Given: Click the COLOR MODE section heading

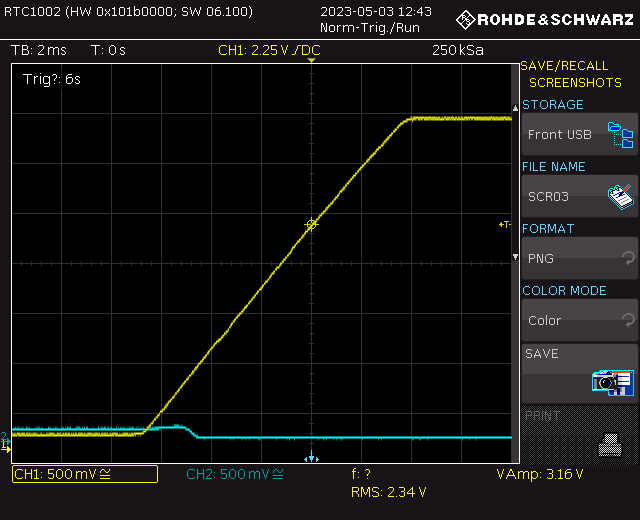Looking at the screenshot, I should [564, 291].
